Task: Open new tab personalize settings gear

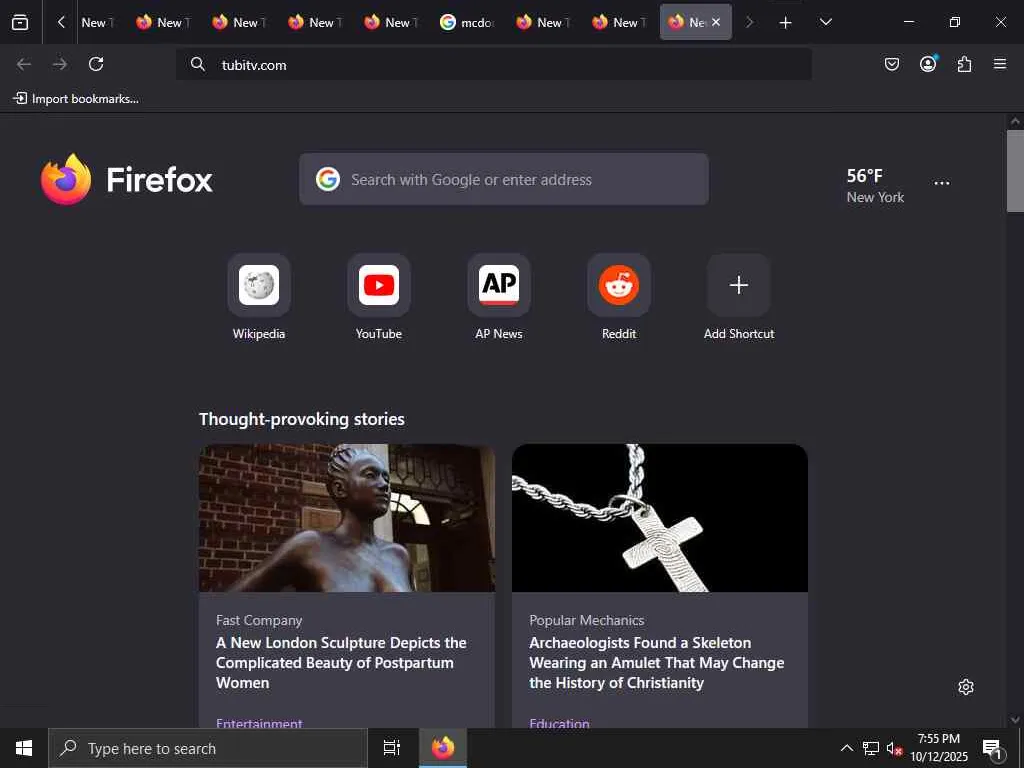Action: click(x=966, y=687)
